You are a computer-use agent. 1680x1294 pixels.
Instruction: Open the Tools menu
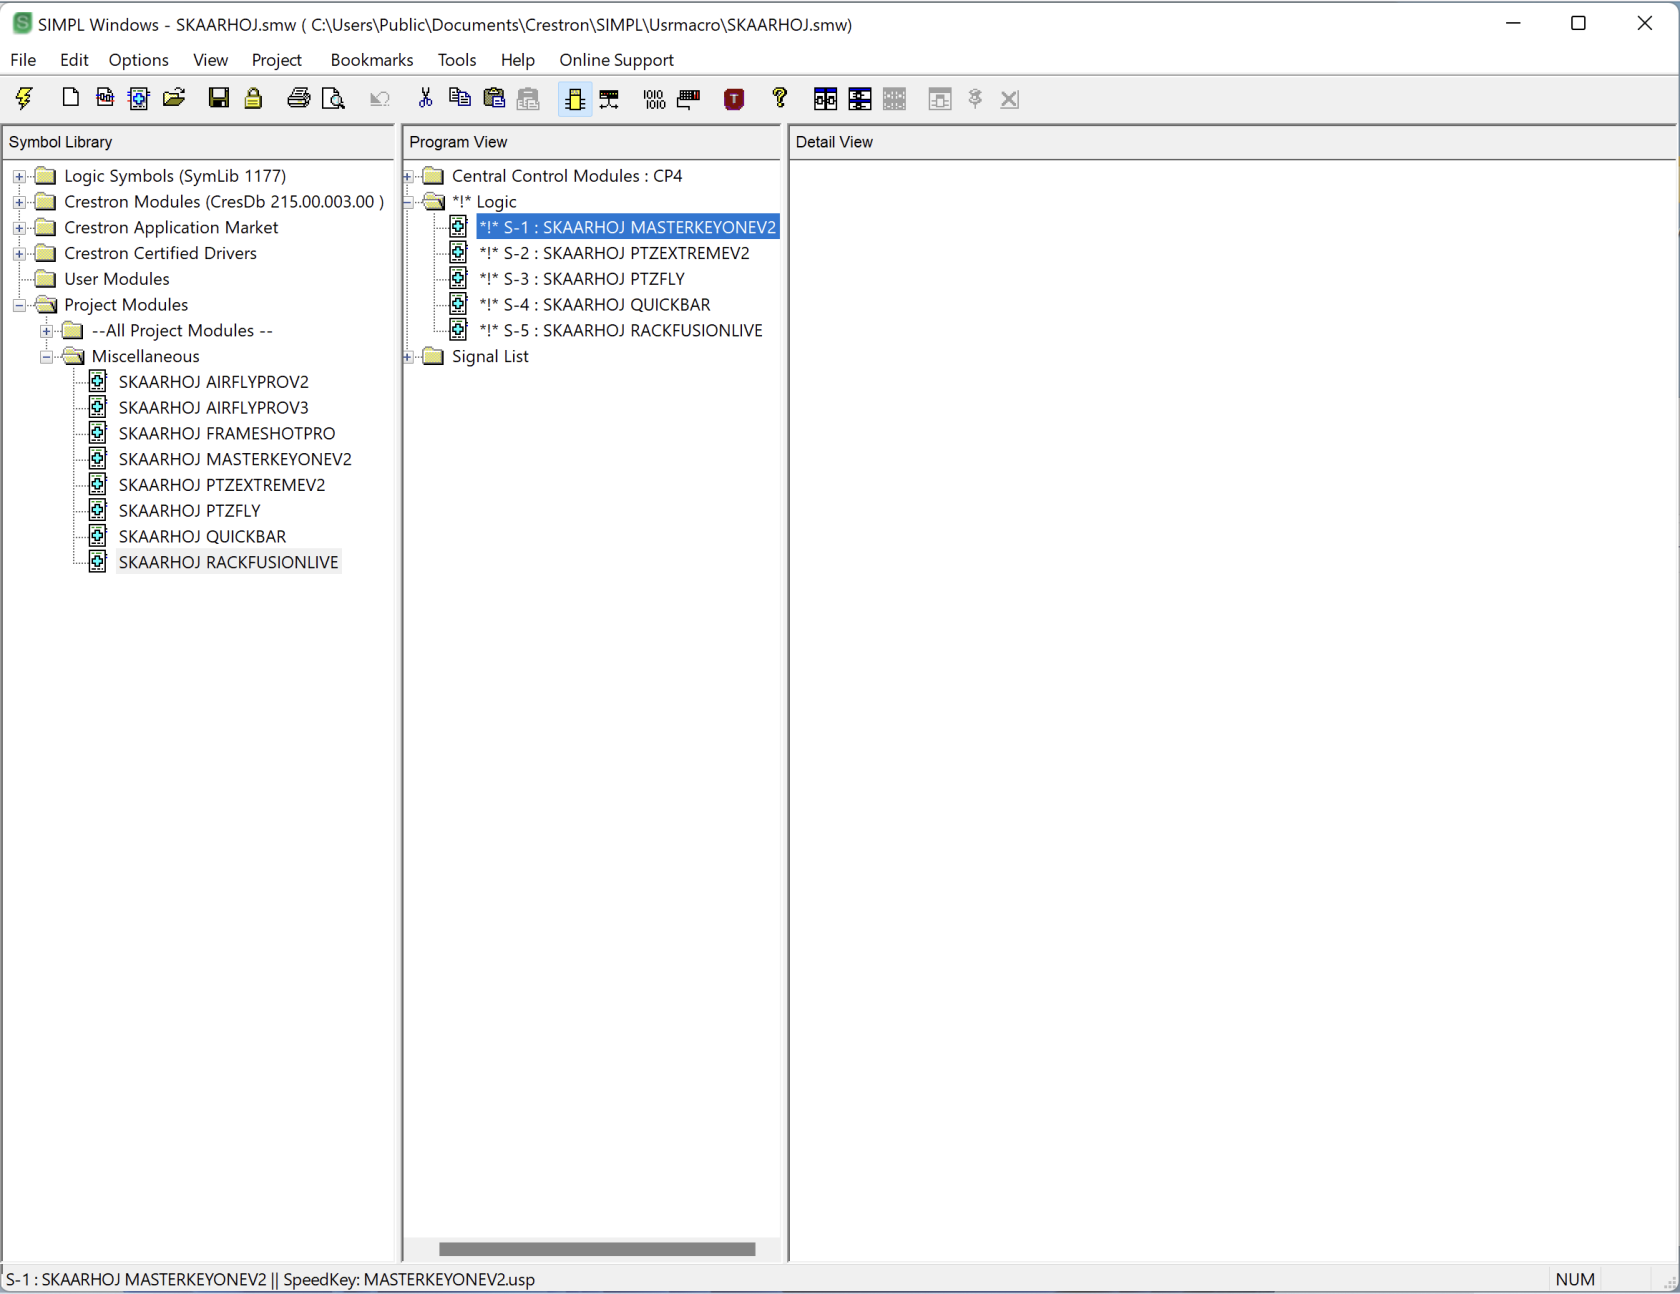tap(457, 60)
